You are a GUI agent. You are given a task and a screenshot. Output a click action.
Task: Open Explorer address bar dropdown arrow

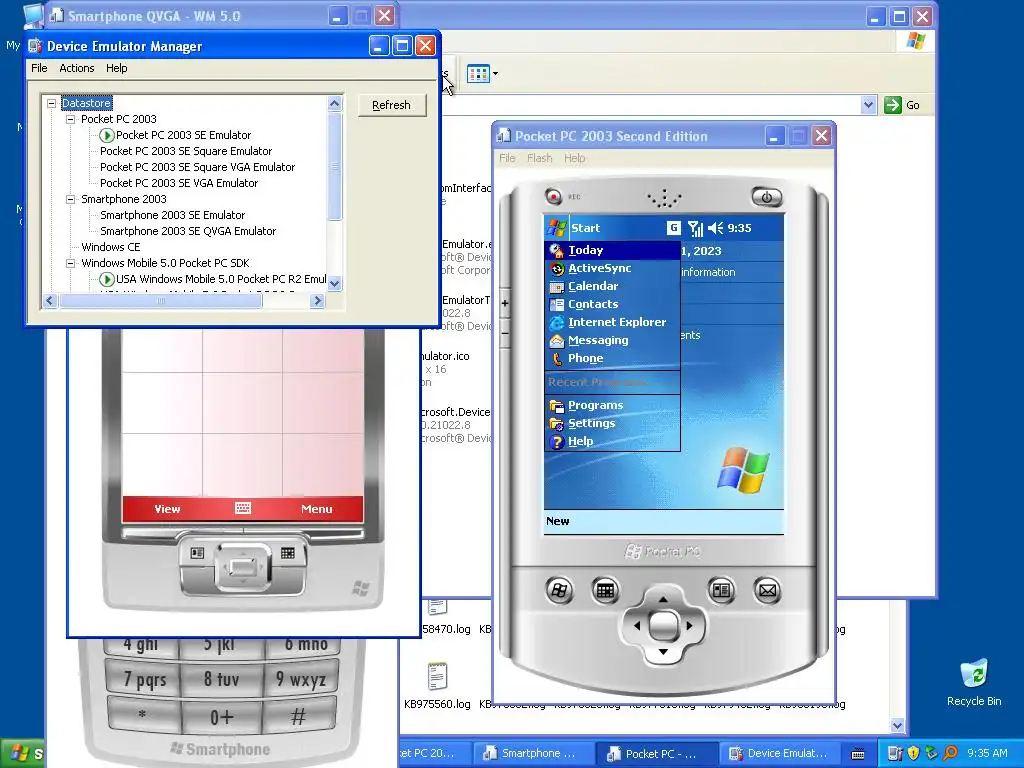(x=868, y=105)
